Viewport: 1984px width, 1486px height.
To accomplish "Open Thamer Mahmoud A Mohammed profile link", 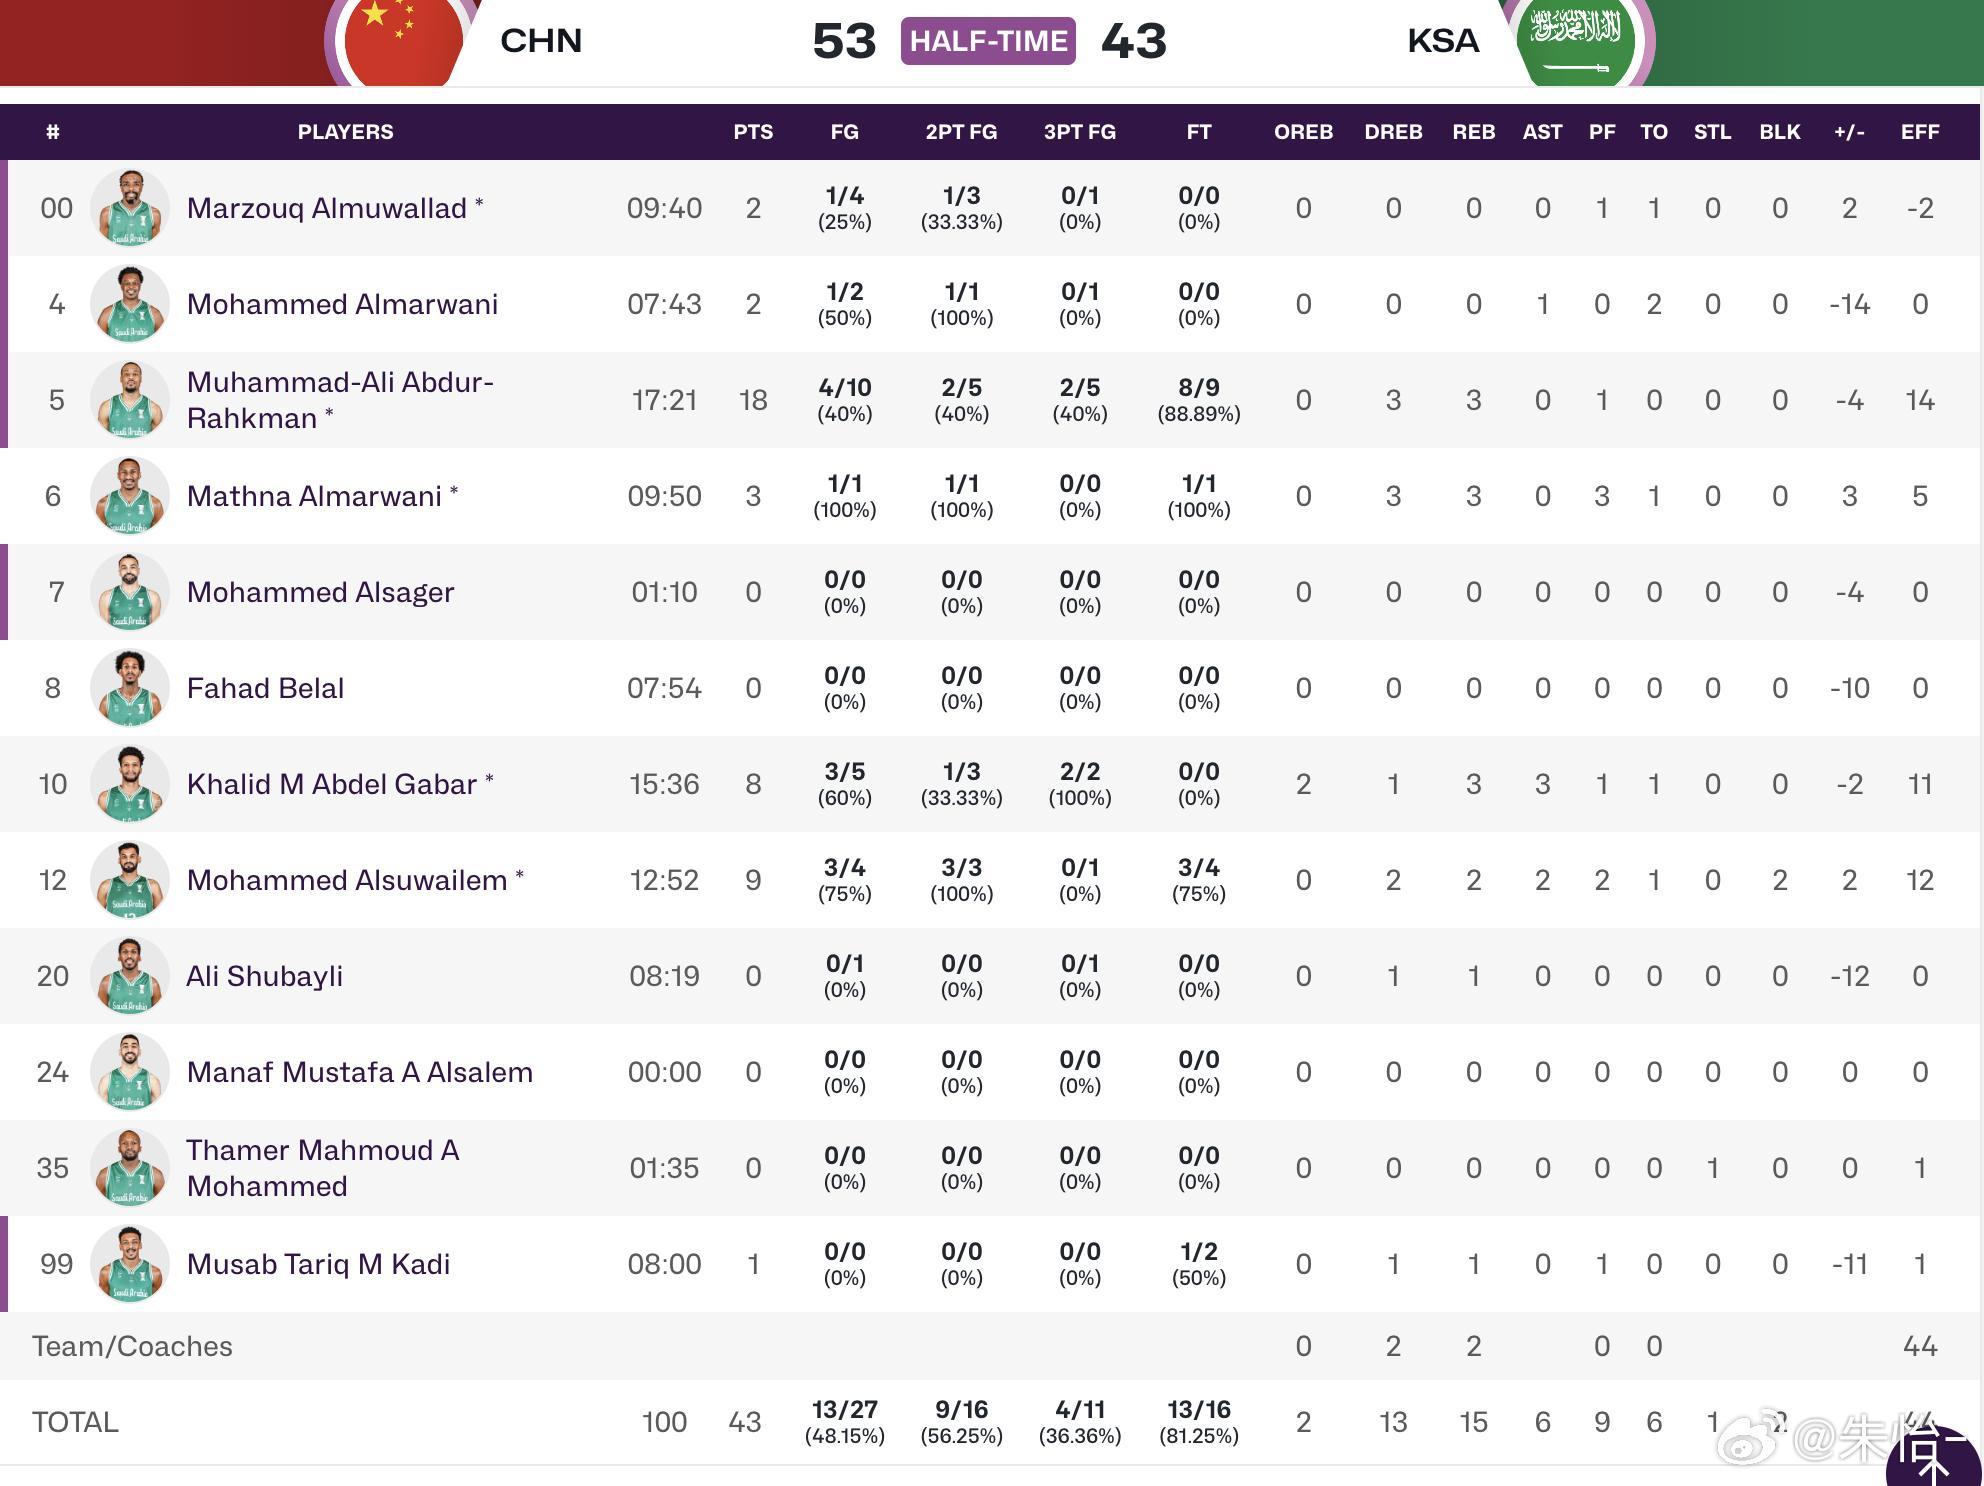I will [322, 1168].
